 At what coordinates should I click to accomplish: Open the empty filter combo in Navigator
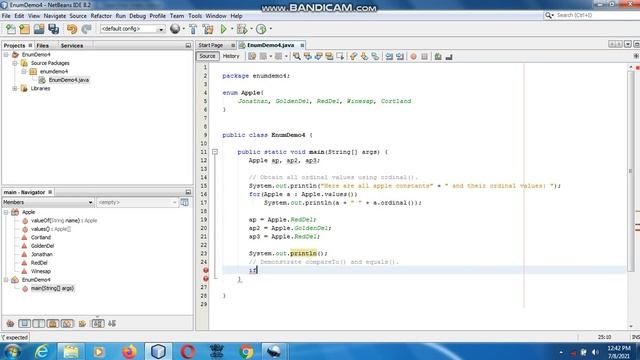tap(137, 202)
